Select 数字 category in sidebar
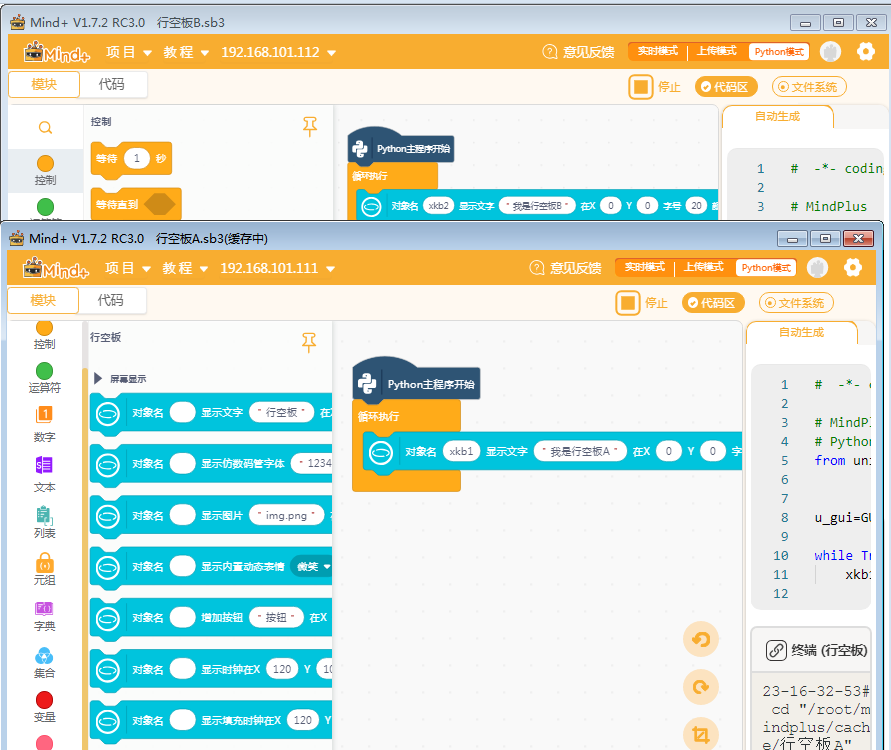 tap(44, 424)
